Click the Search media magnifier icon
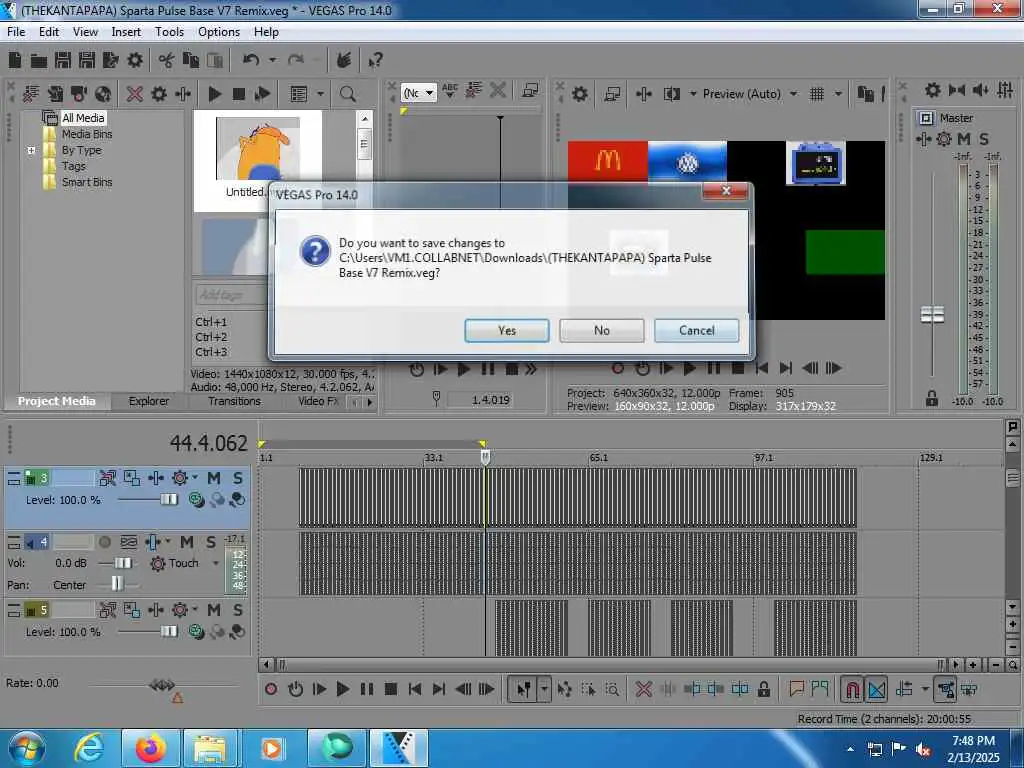Viewport: 1024px width, 768px height. (347, 94)
